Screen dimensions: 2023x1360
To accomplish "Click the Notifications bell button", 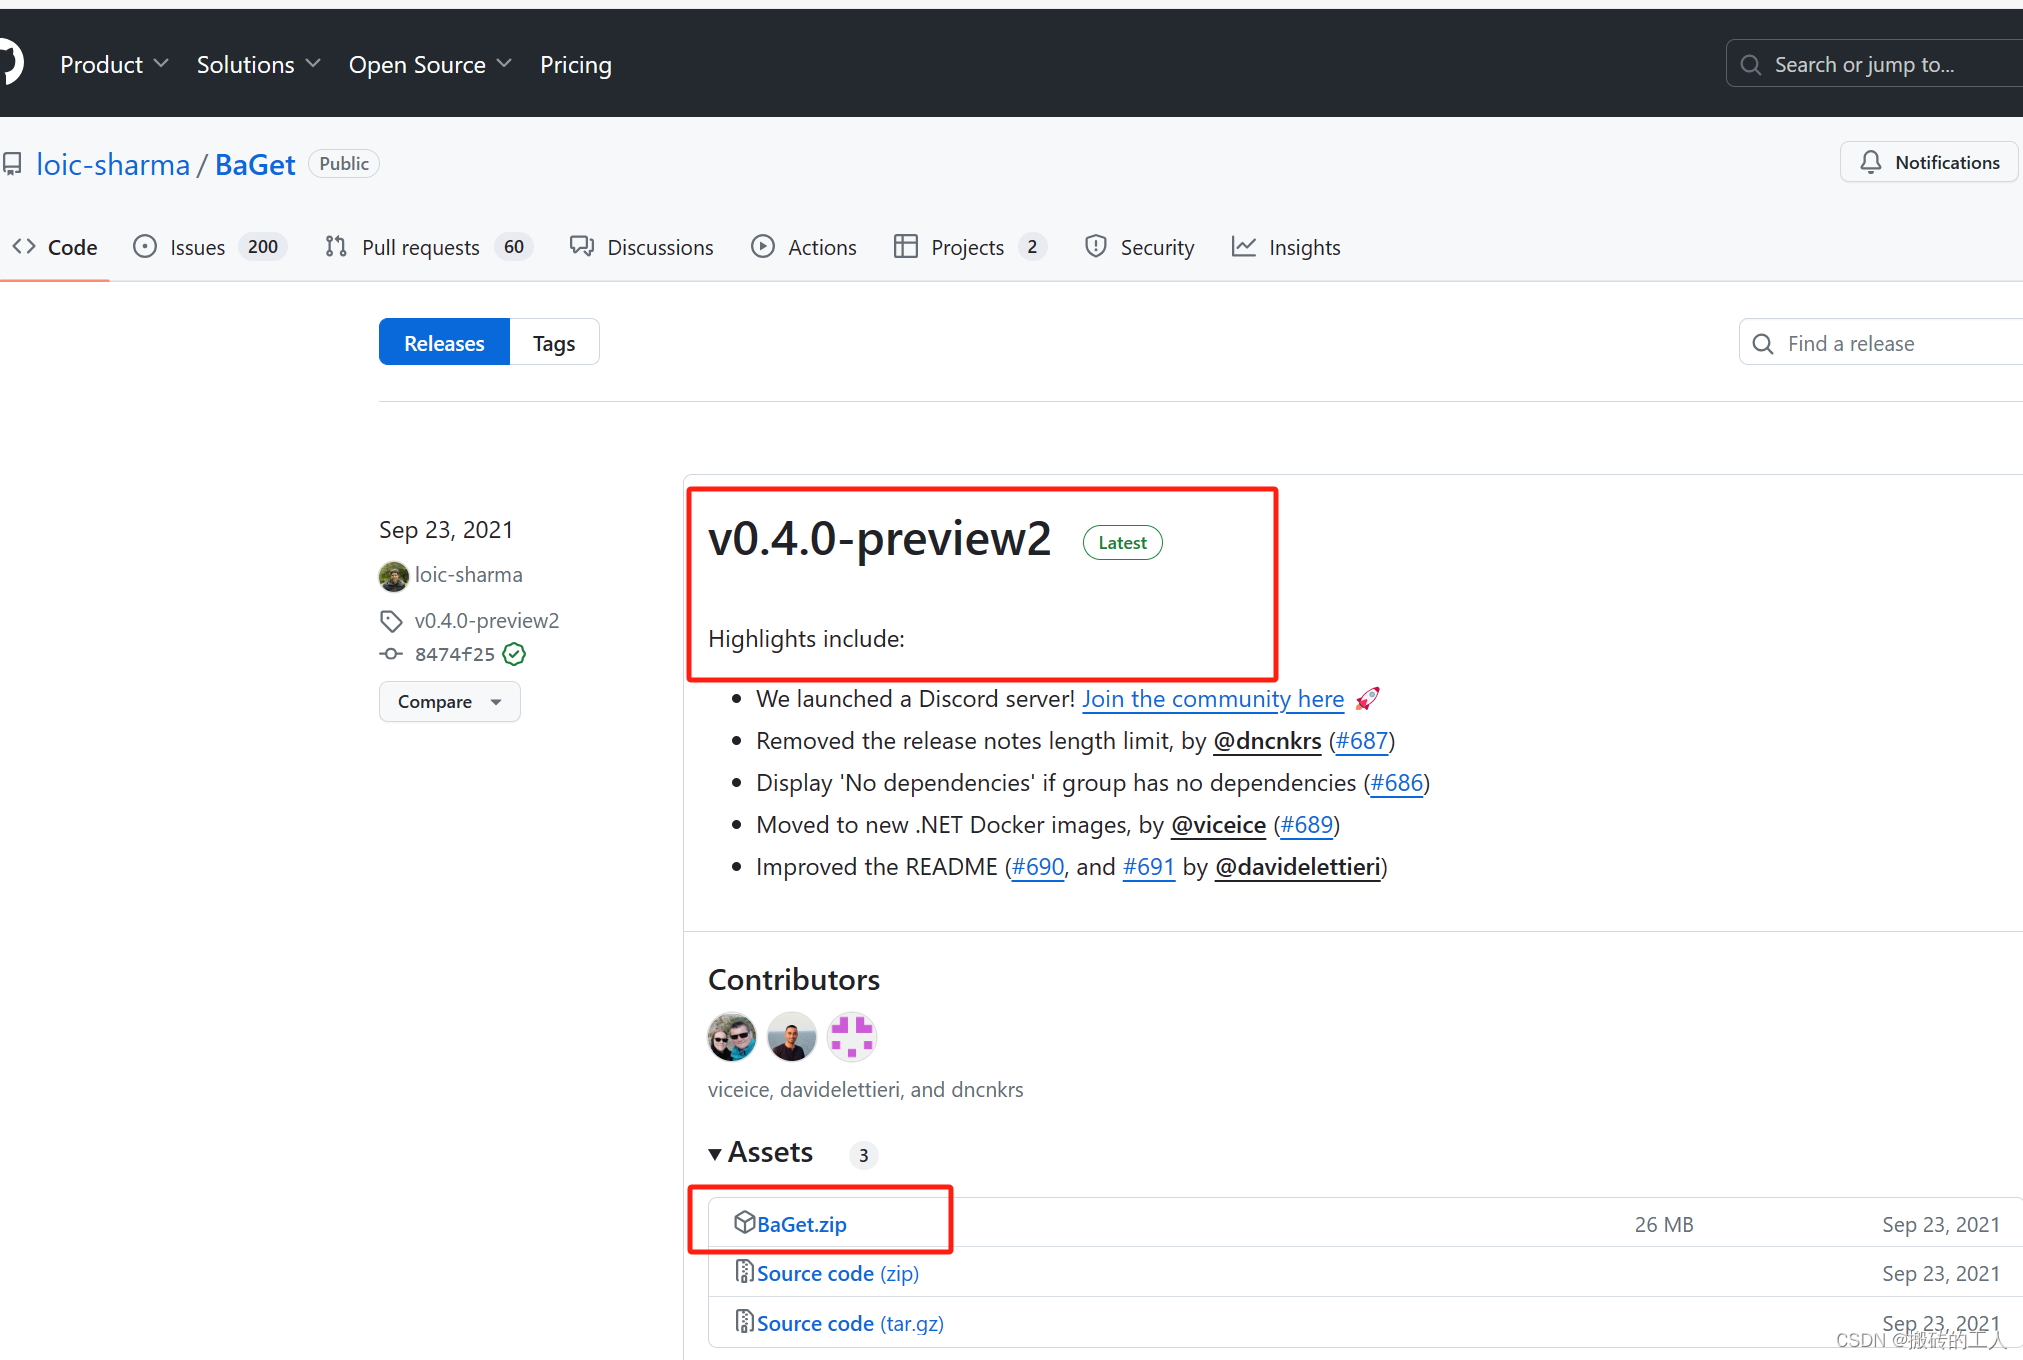I will click(x=1929, y=162).
